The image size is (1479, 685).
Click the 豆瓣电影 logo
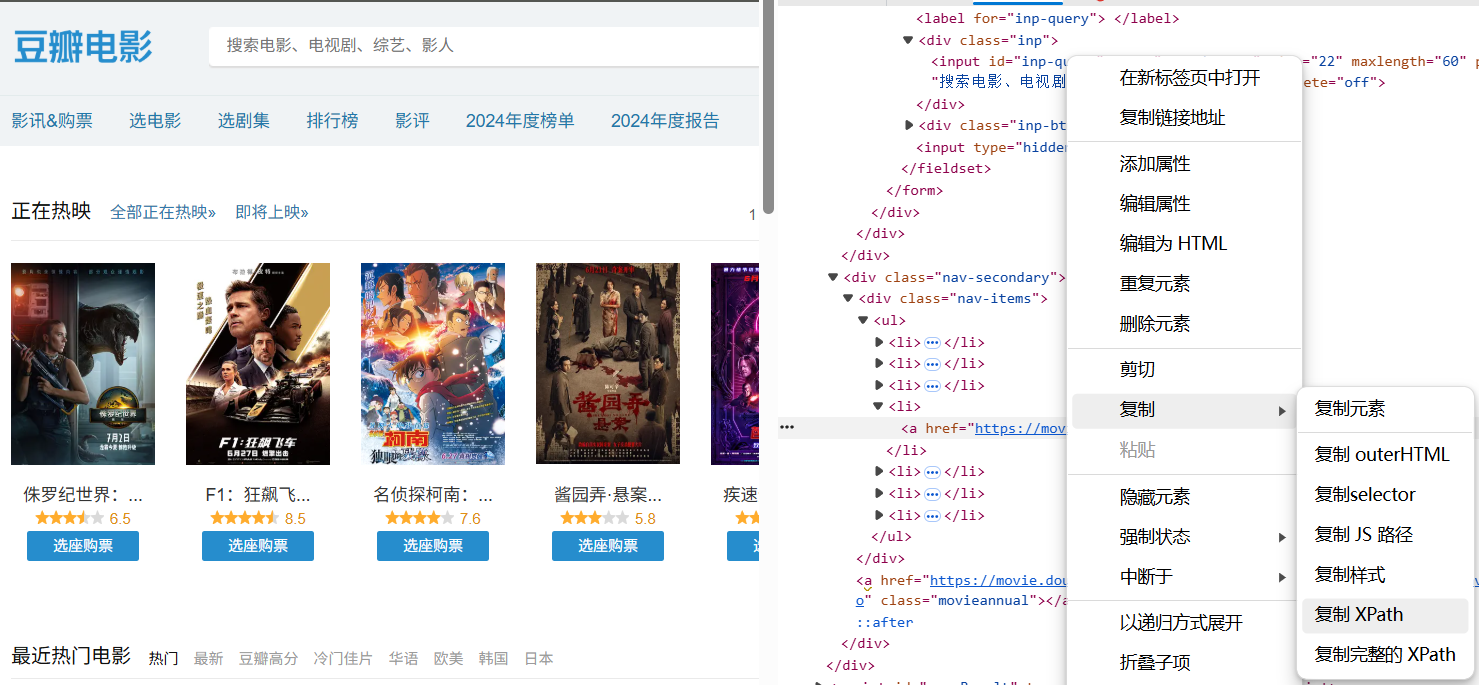[83, 47]
